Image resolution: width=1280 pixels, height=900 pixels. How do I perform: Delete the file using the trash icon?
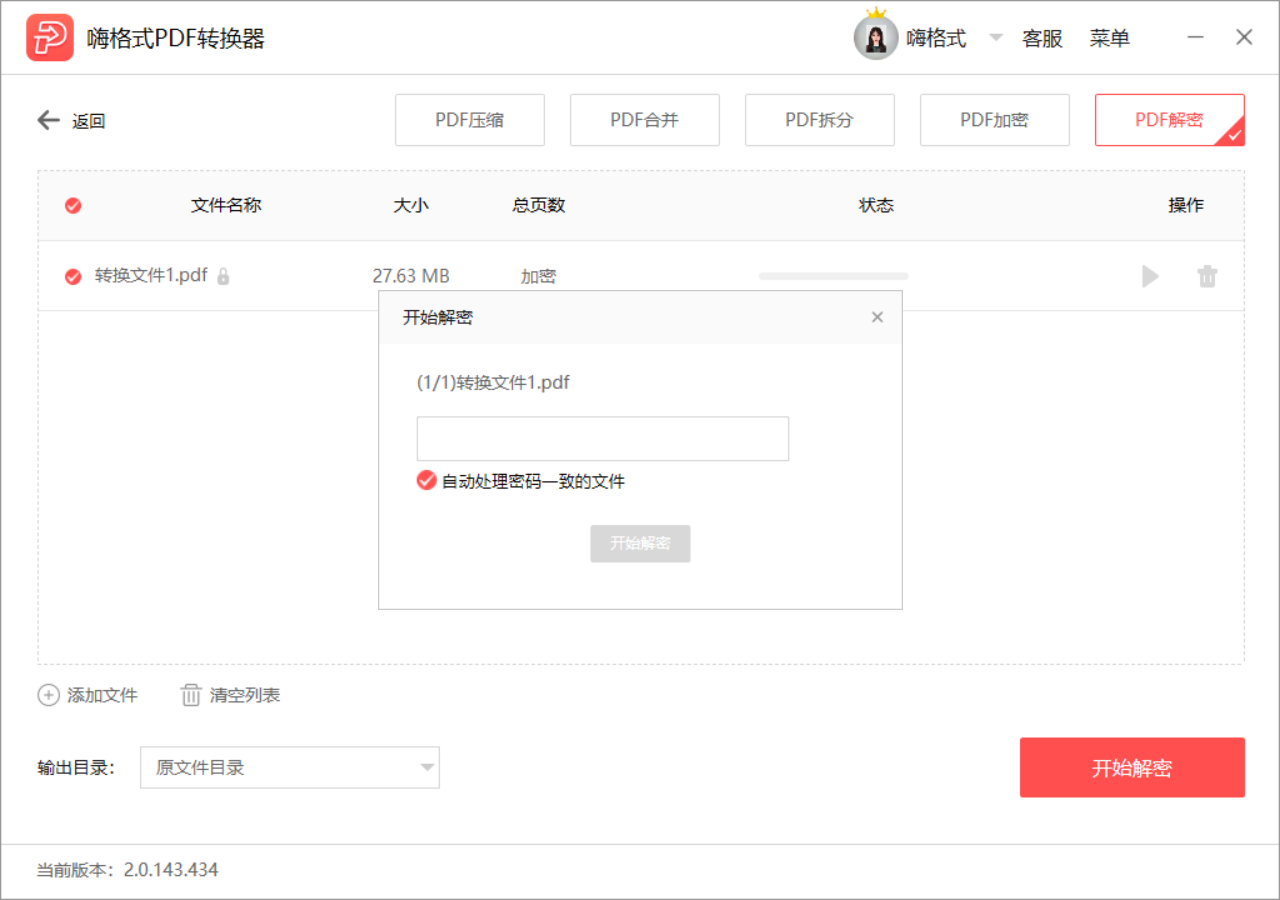[1208, 276]
